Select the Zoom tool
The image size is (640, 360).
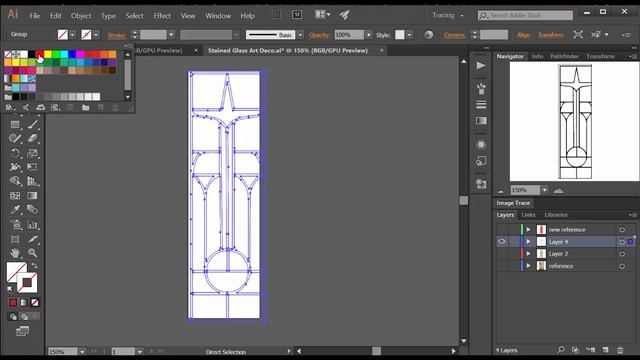[x=33, y=253]
